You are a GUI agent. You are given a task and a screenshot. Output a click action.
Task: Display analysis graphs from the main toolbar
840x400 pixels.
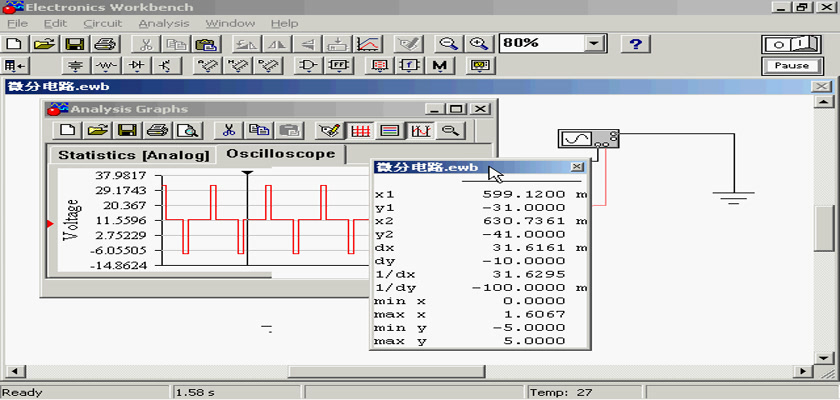tap(369, 43)
